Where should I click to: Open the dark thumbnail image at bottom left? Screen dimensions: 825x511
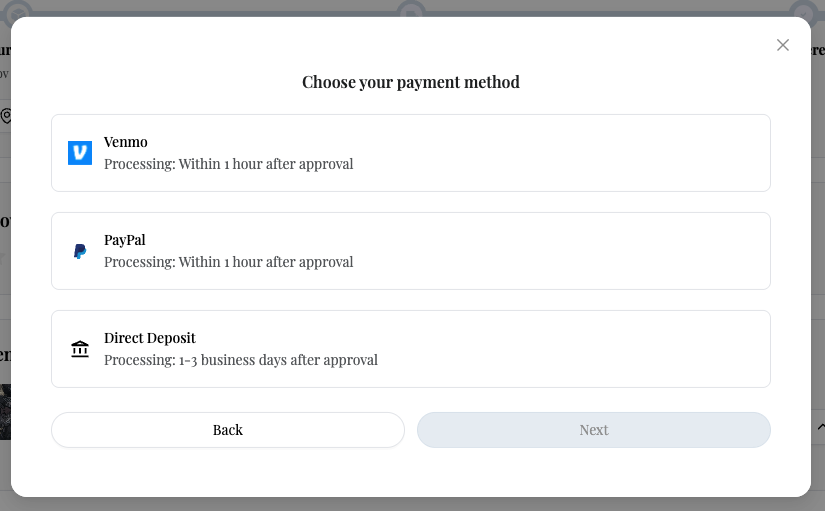point(5,412)
